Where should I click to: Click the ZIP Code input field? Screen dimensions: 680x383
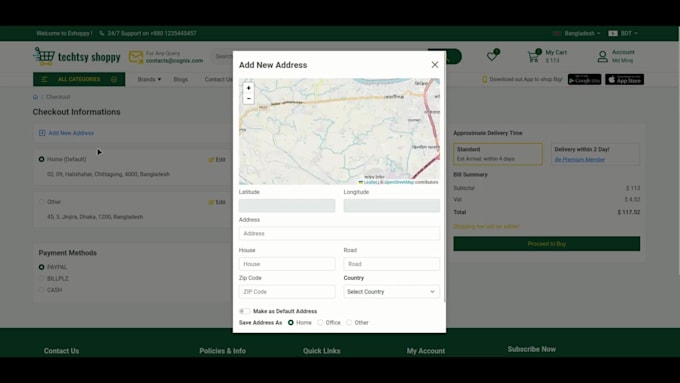point(287,291)
